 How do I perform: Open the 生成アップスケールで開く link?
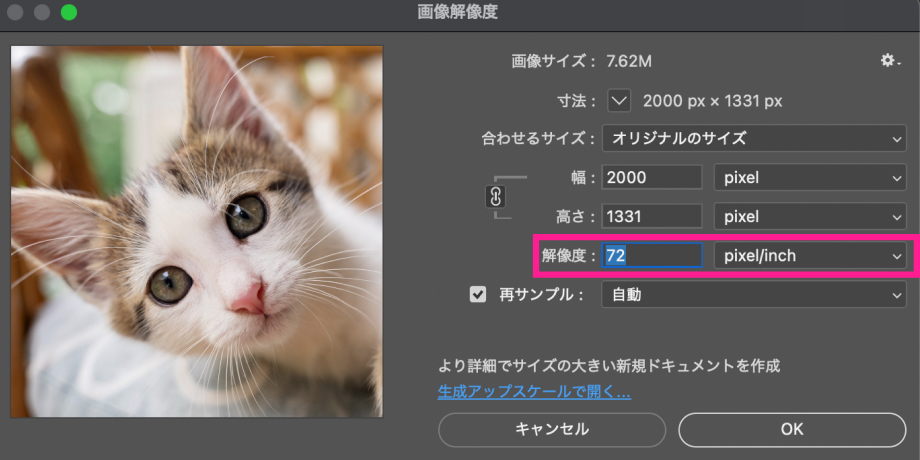pyautogui.click(x=534, y=392)
